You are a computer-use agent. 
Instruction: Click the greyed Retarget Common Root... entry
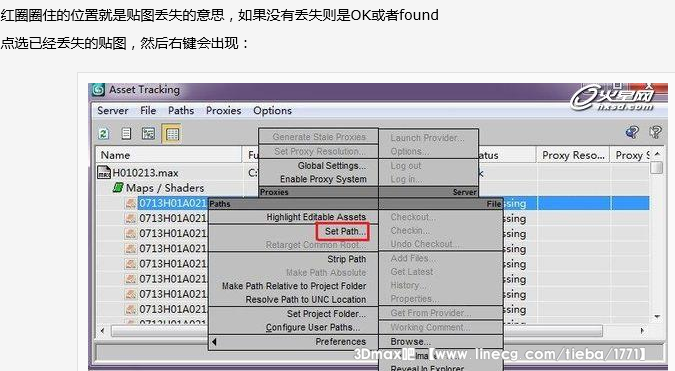[316, 245]
